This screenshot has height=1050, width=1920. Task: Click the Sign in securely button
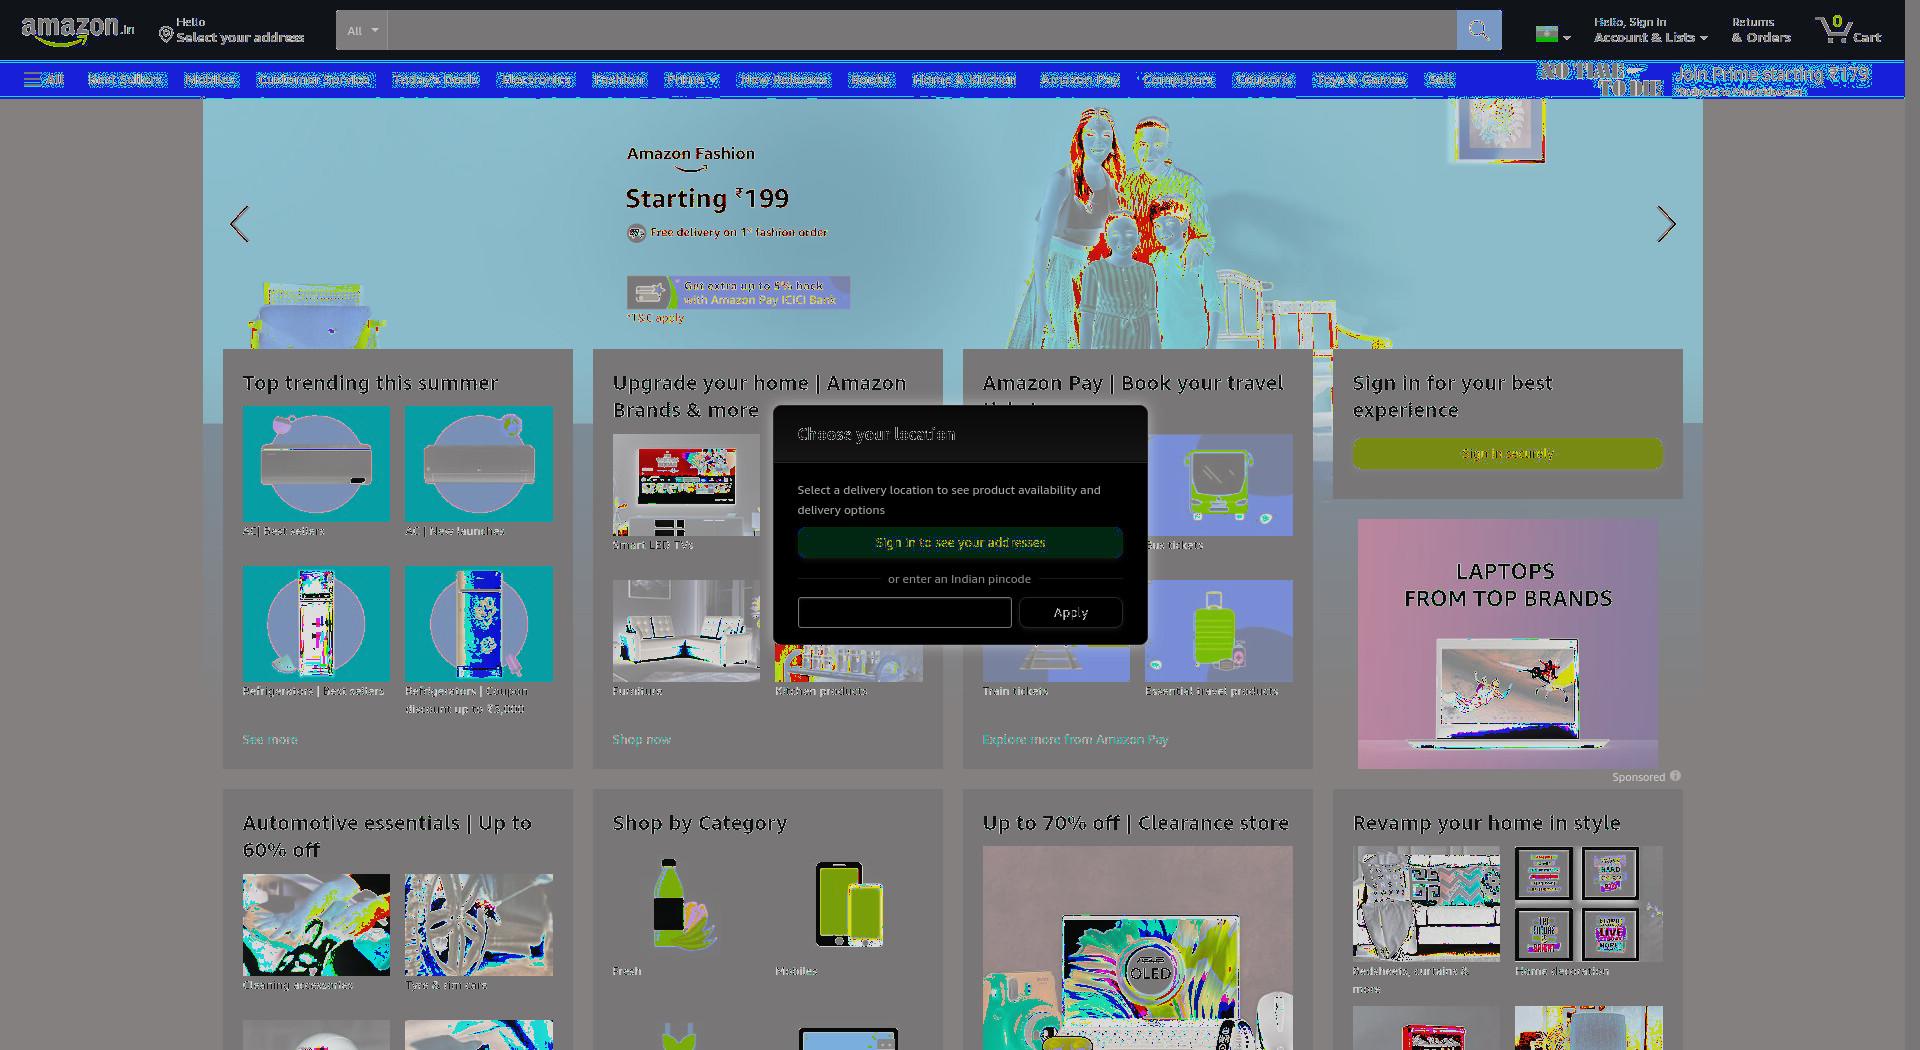pos(1507,453)
